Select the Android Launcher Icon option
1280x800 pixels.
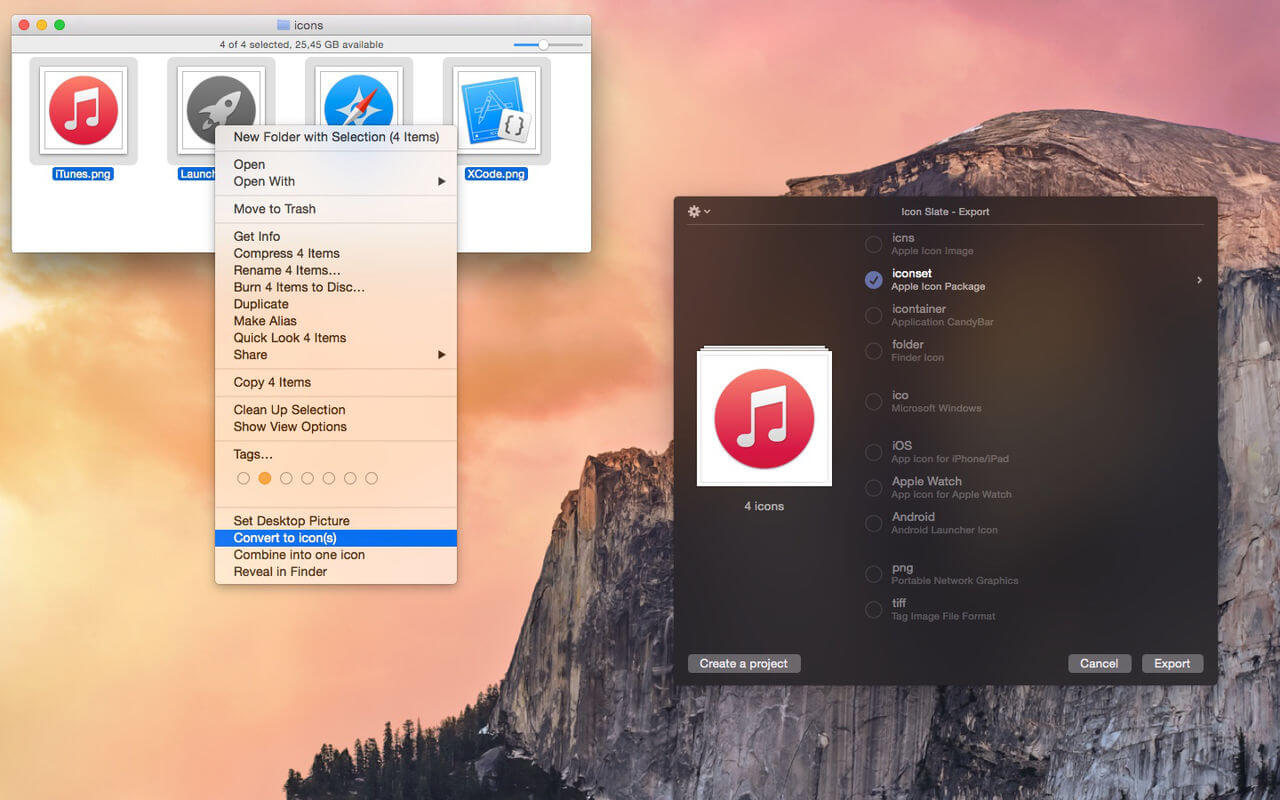874,523
